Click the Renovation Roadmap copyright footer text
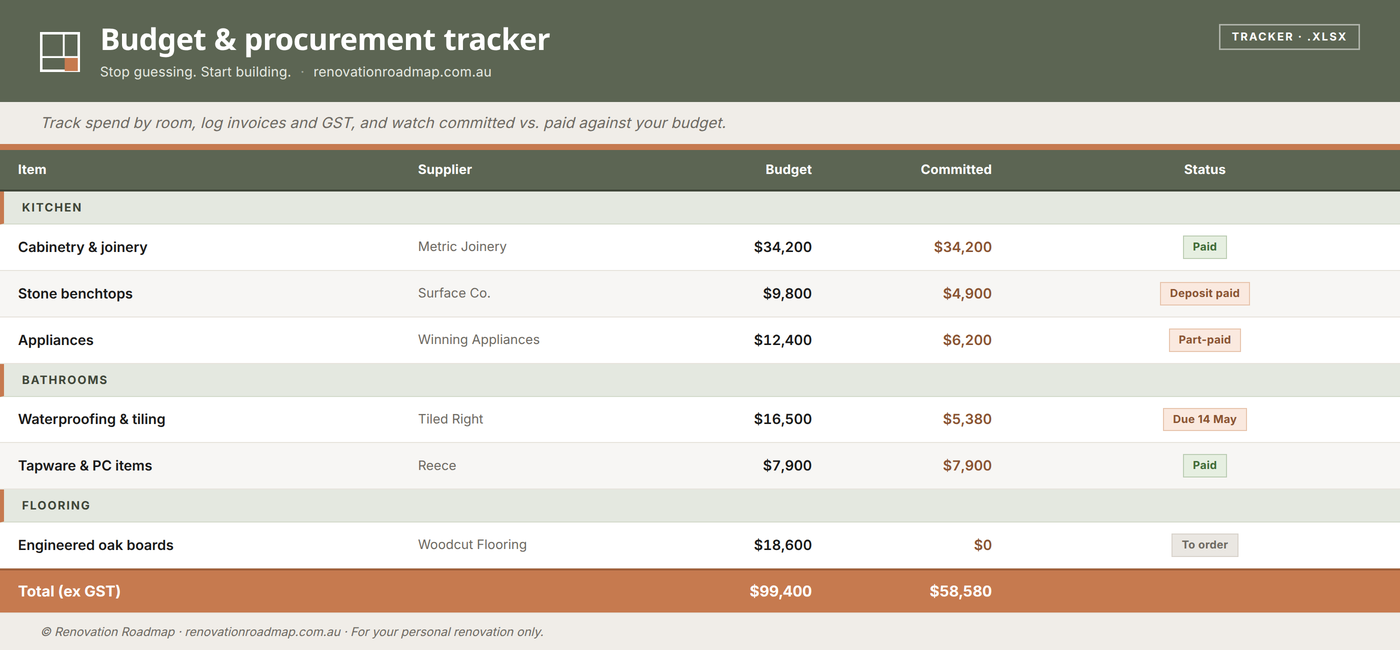Screen dimensions: 1400x650 tap(292, 632)
